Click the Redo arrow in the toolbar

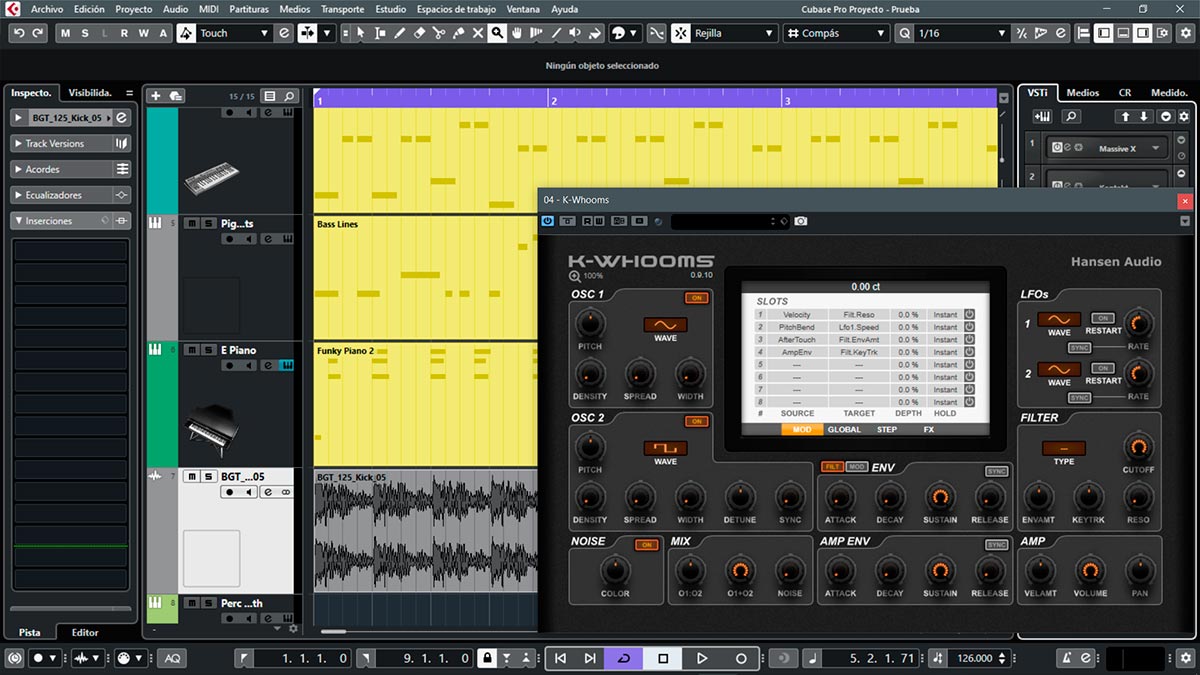tap(38, 33)
